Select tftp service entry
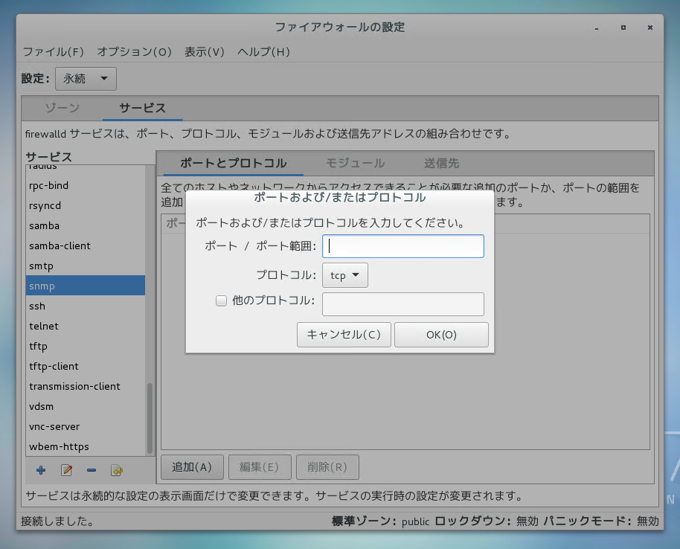Image resolution: width=680 pixels, height=549 pixels. point(85,346)
